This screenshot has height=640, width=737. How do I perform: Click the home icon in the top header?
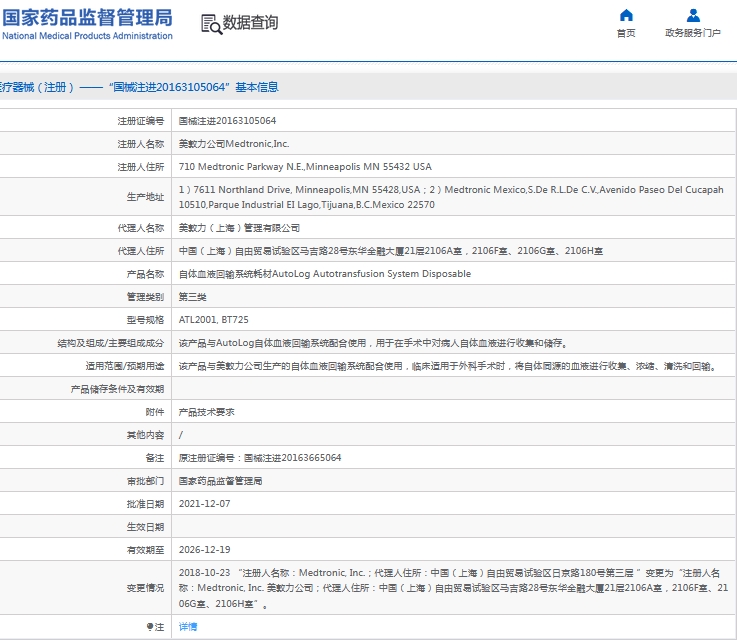[626, 16]
